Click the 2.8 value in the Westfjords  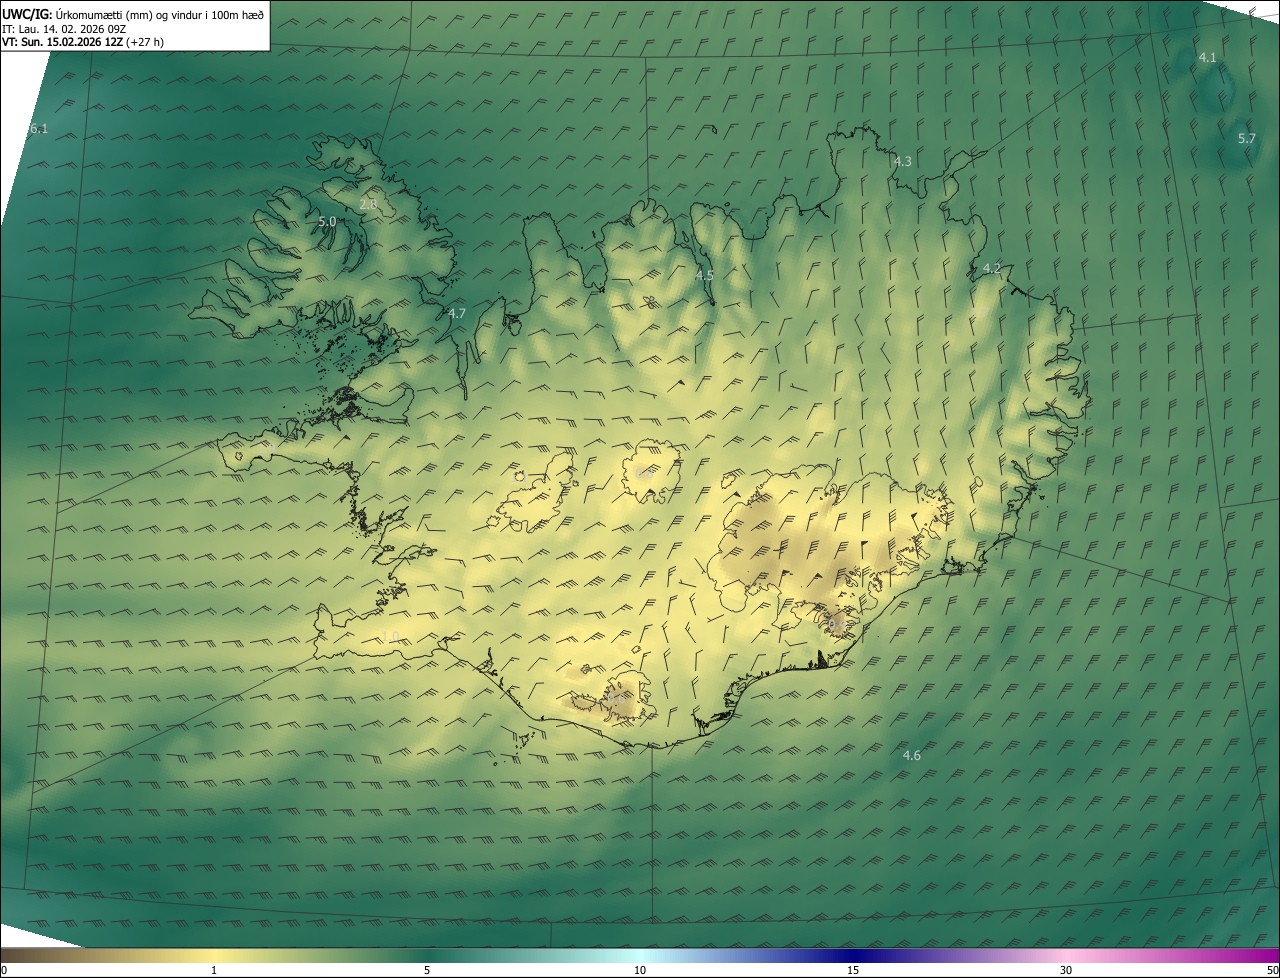click(368, 204)
